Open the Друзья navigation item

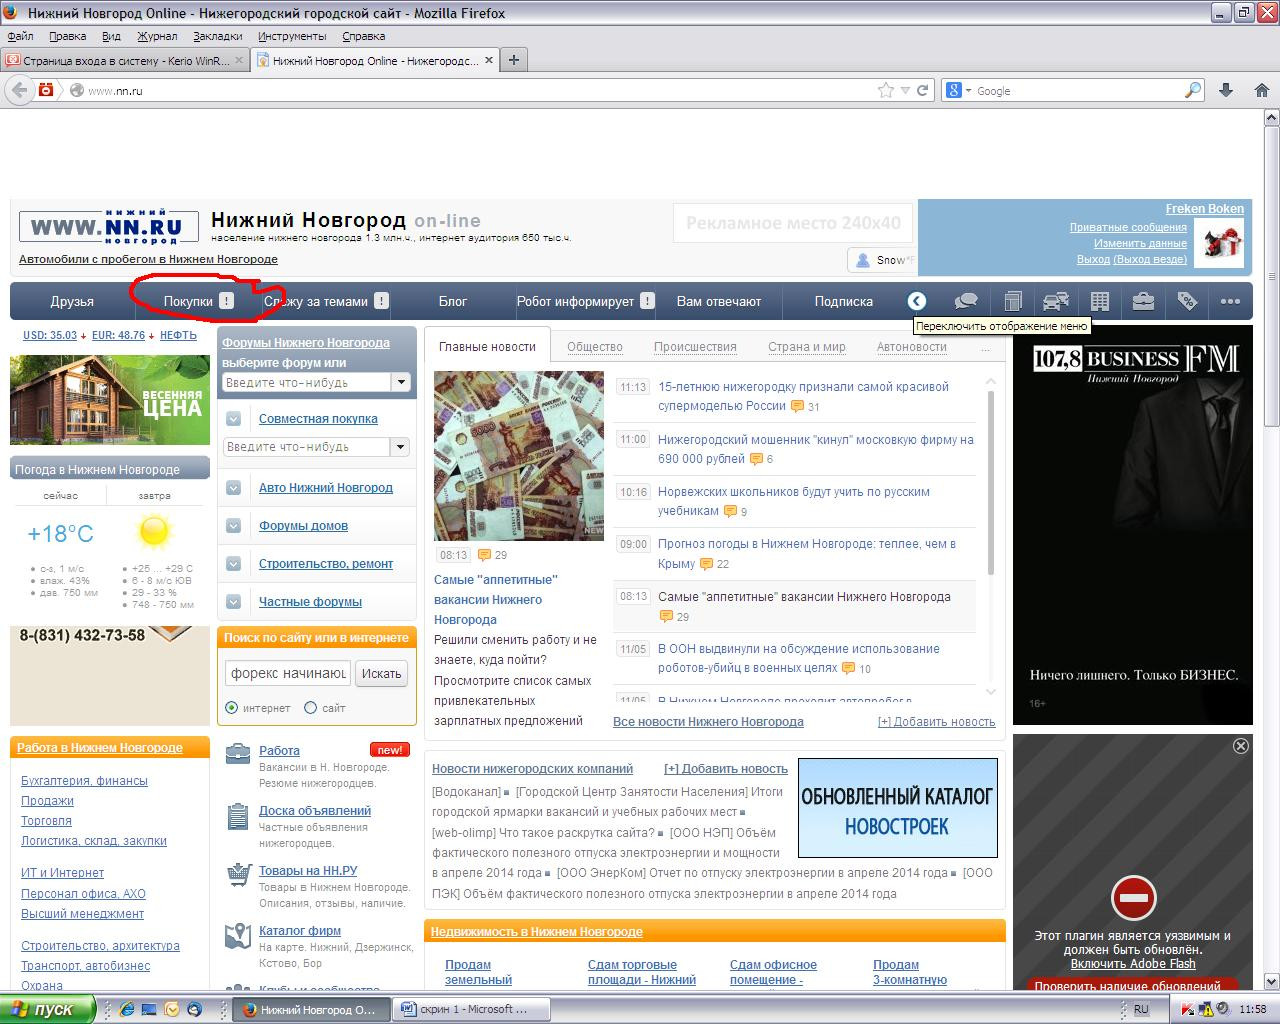(72, 301)
